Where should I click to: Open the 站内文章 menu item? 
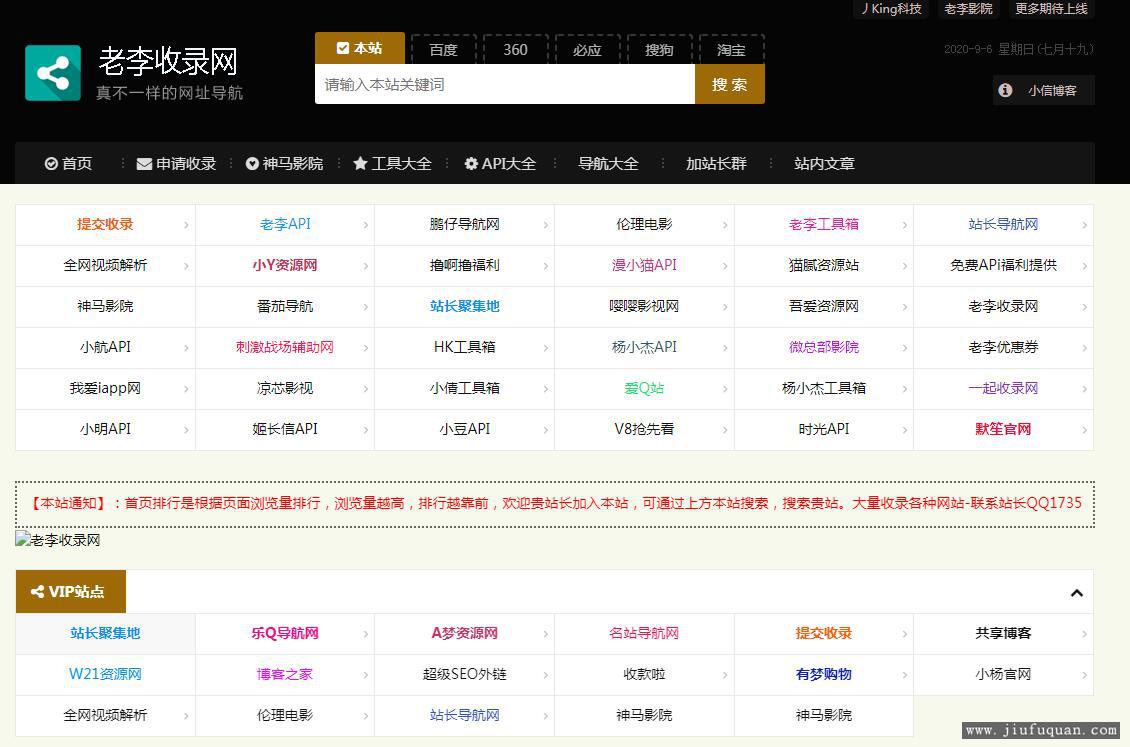pyautogui.click(x=824, y=164)
